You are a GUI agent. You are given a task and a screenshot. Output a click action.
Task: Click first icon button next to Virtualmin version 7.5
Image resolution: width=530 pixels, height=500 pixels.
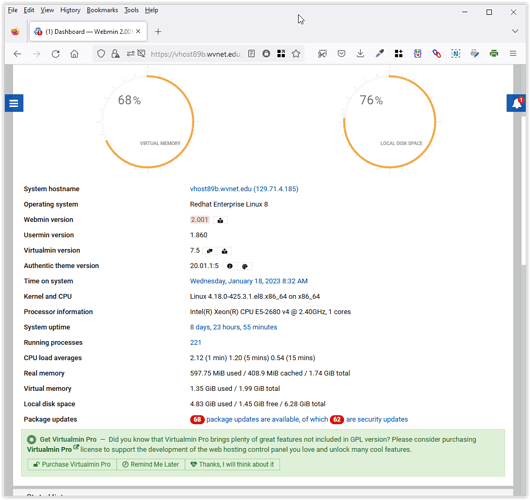210,251
